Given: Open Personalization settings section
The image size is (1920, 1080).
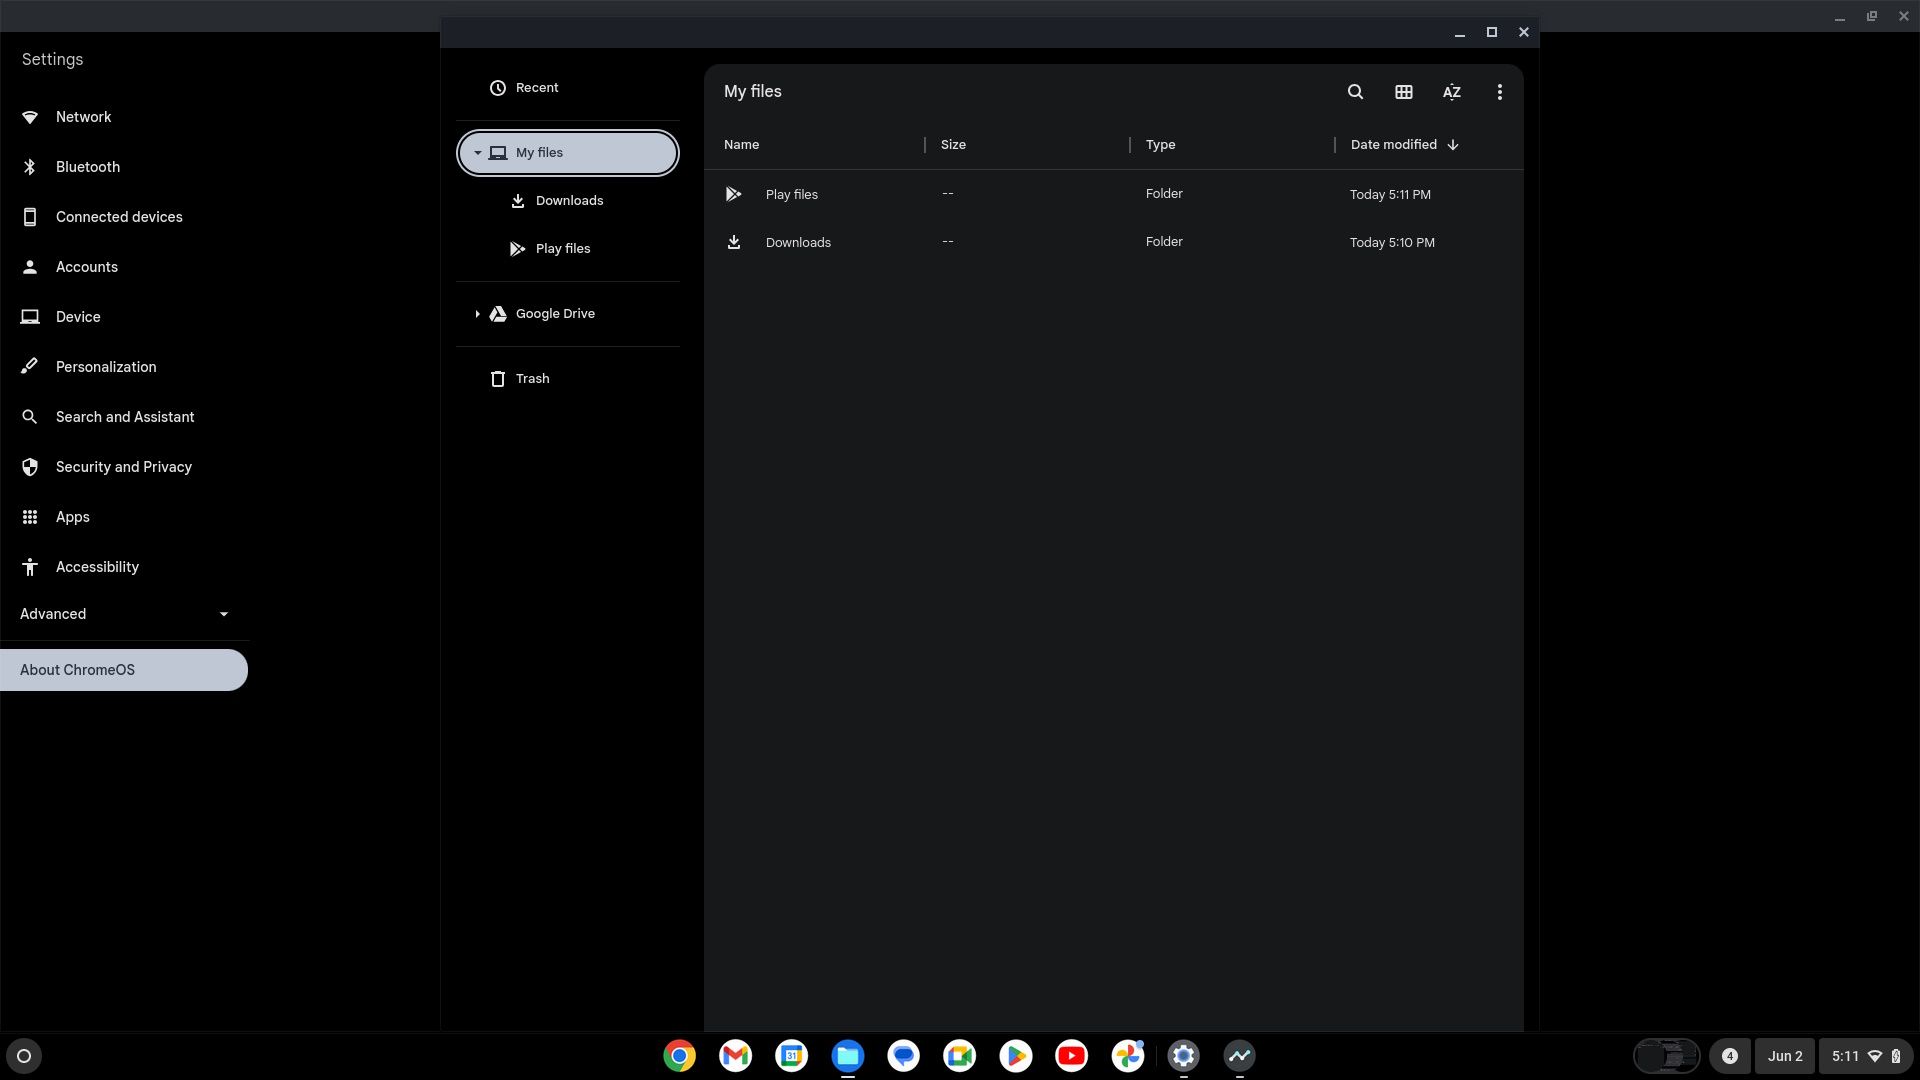Looking at the screenshot, I should [x=124, y=367].
